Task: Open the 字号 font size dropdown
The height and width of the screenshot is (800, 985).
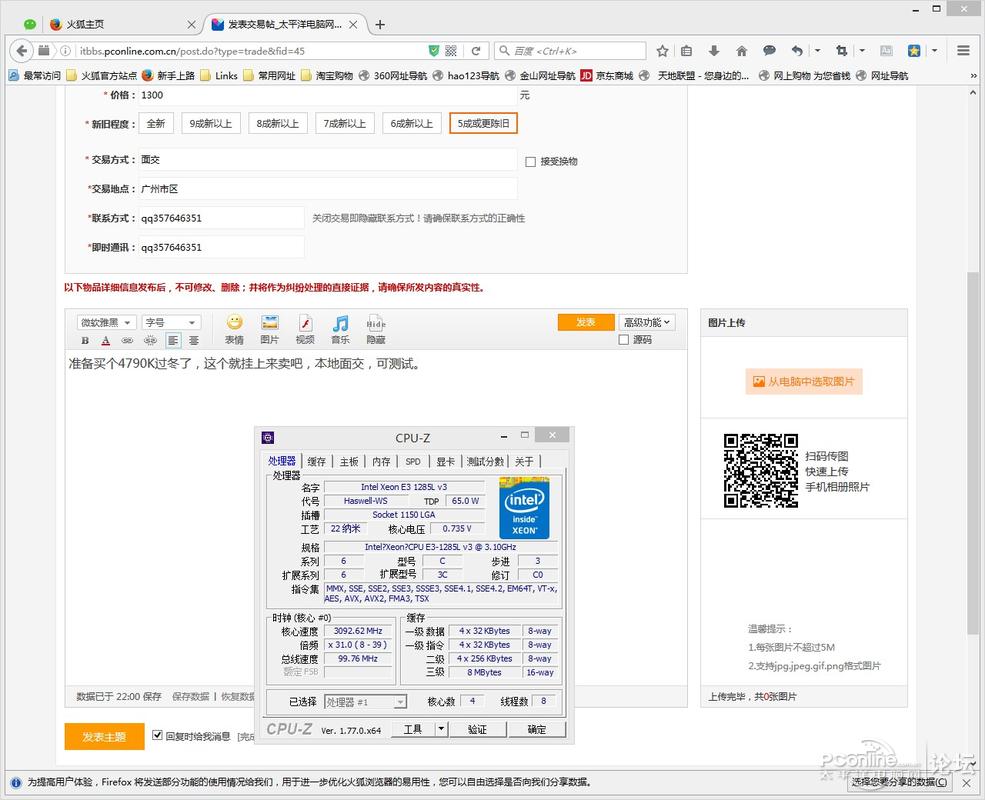Action: click(171, 323)
